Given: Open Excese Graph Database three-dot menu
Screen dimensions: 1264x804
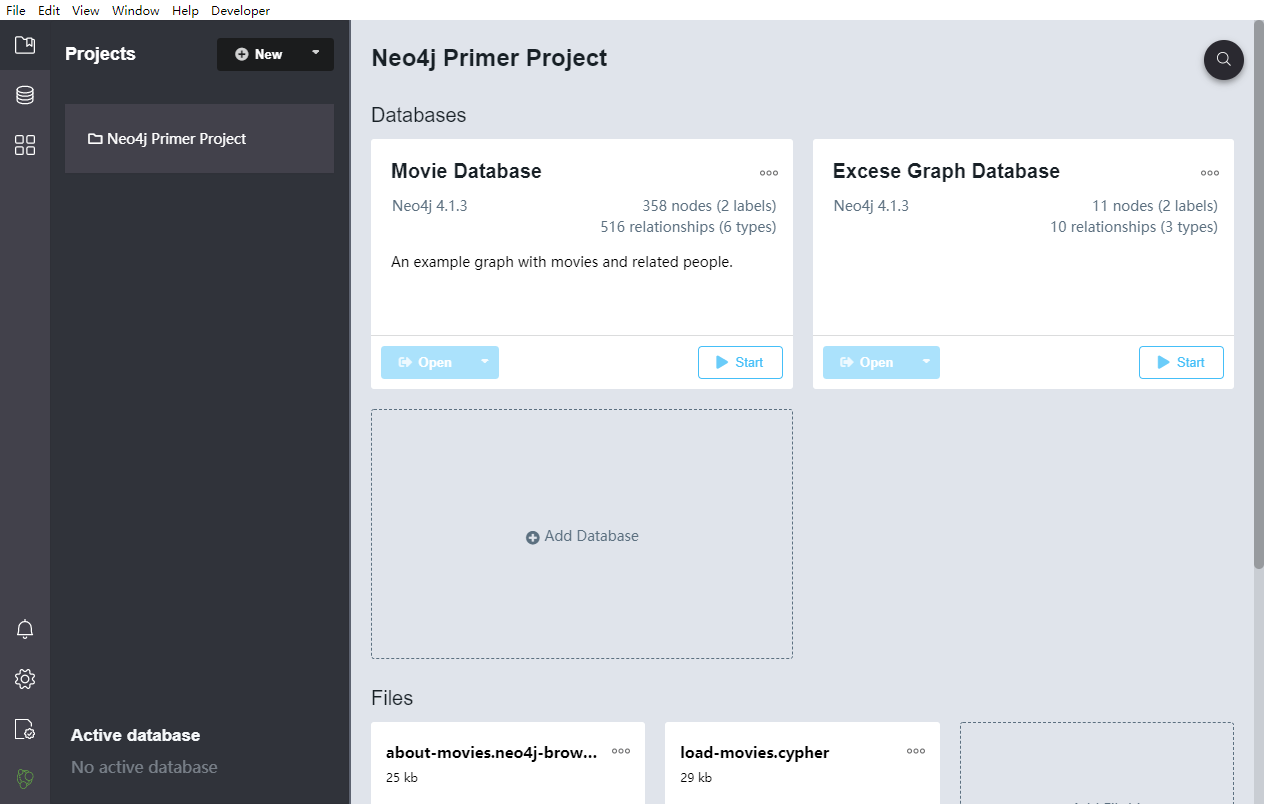Looking at the screenshot, I should (x=1210, y=173).
